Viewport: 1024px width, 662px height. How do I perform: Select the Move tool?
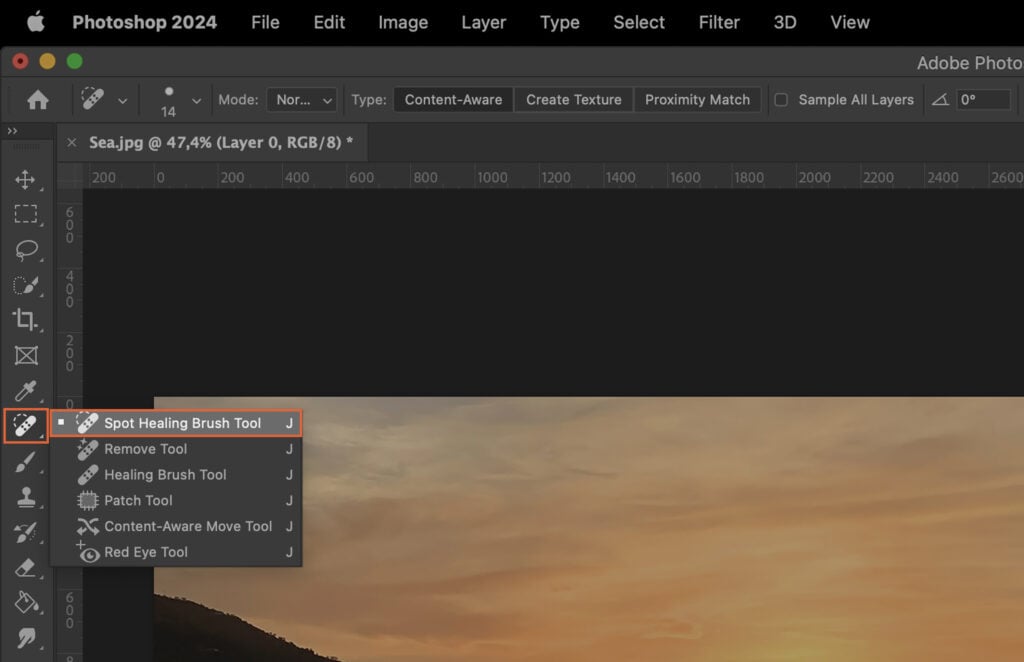pos(27,180)
